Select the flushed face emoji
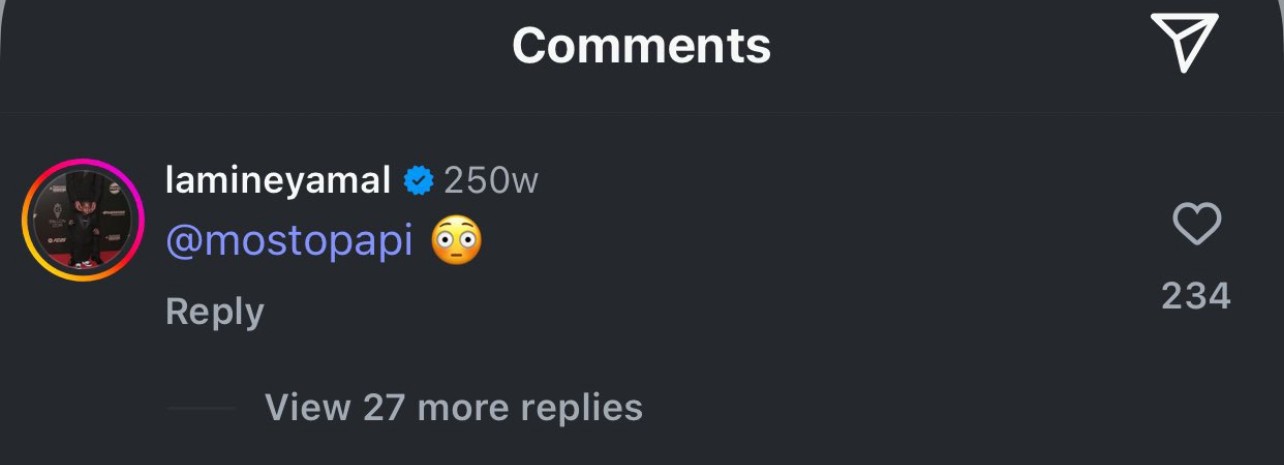Image resolution: width=1284 pixels, height=465 pixels. (x=457, y=241)
